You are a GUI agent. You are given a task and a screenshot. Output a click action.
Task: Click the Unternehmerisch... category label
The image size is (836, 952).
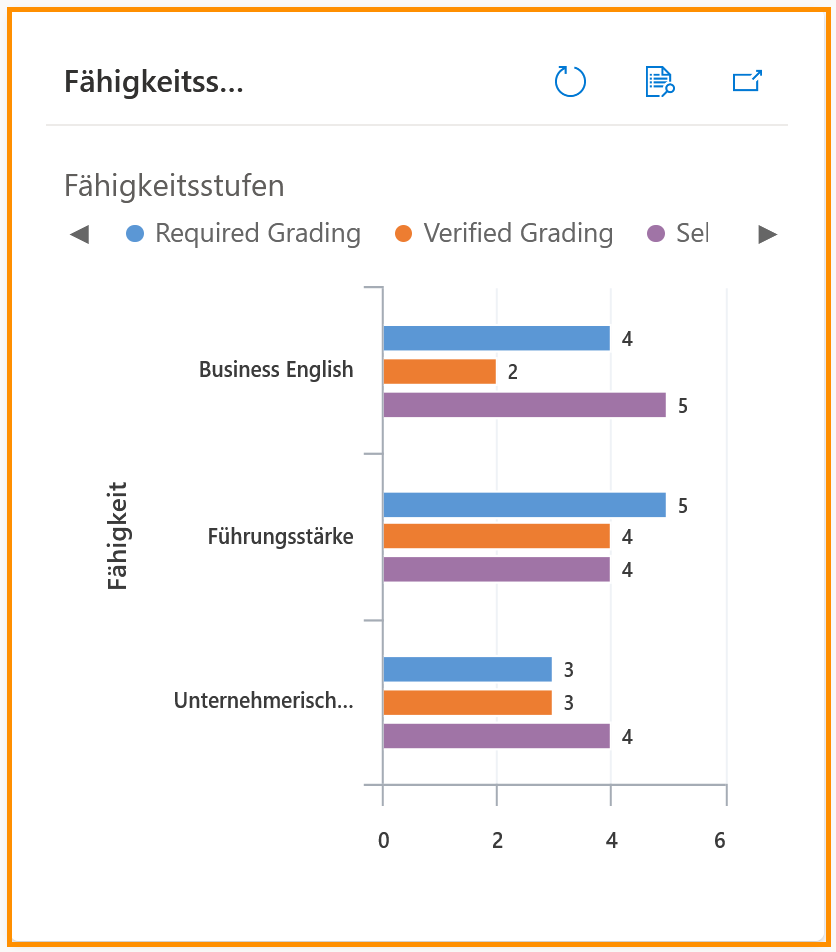(263, 701)
